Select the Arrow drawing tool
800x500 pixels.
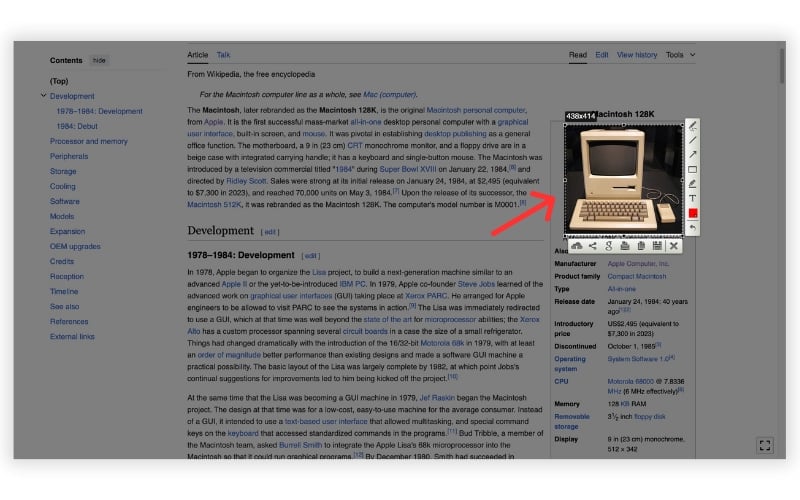pyautogui.click(x=692, y=155)
